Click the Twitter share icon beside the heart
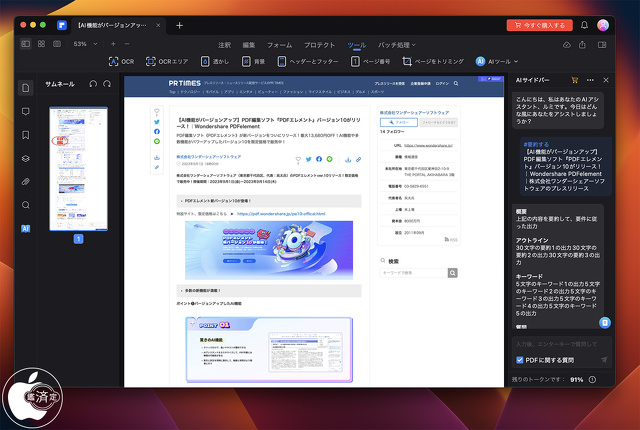 [309, 160]
